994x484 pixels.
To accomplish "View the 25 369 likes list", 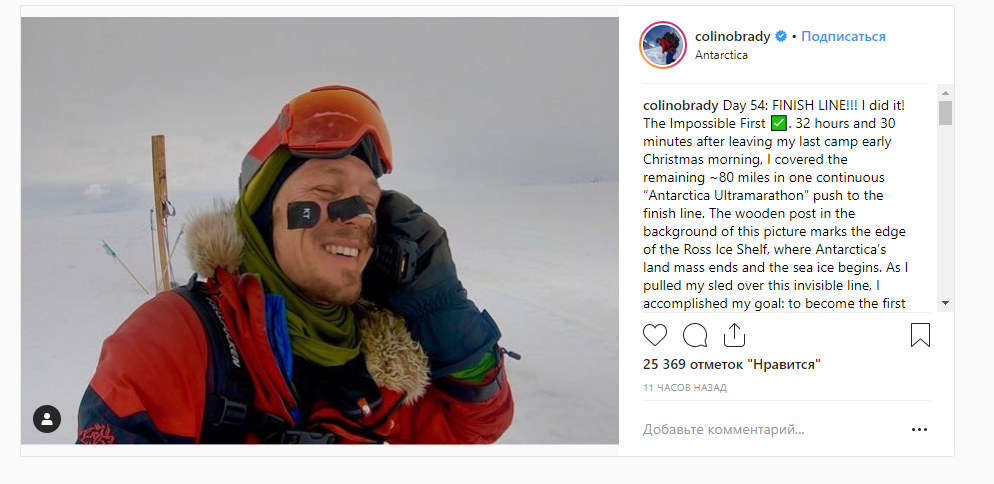I will [732, 364].
